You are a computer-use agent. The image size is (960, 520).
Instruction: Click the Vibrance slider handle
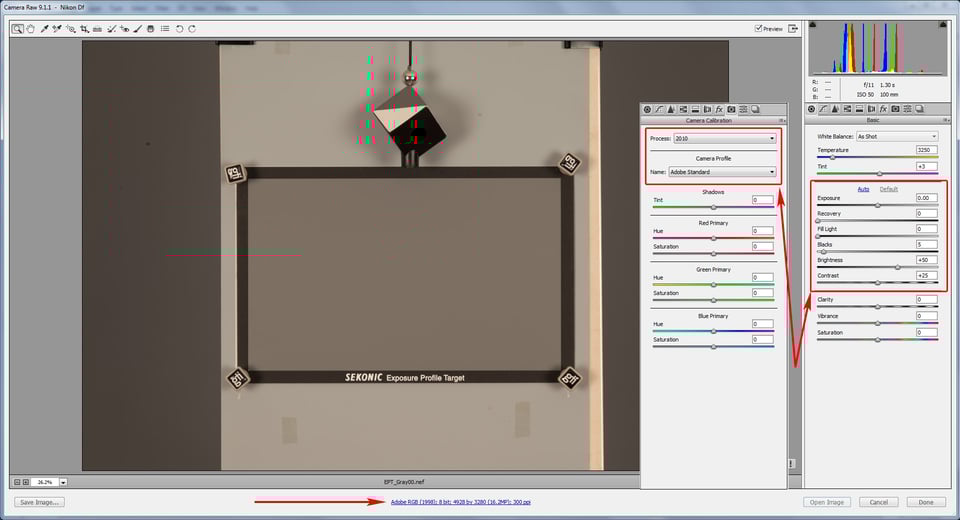[x=877, y=323]
